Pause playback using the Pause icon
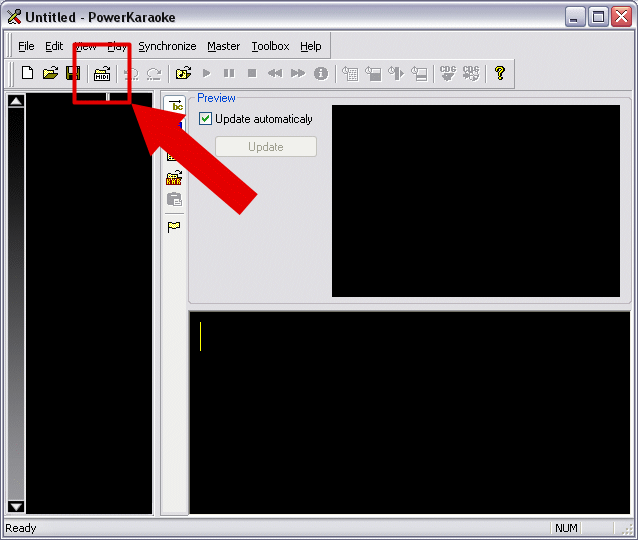 click(x=229, y=73)
